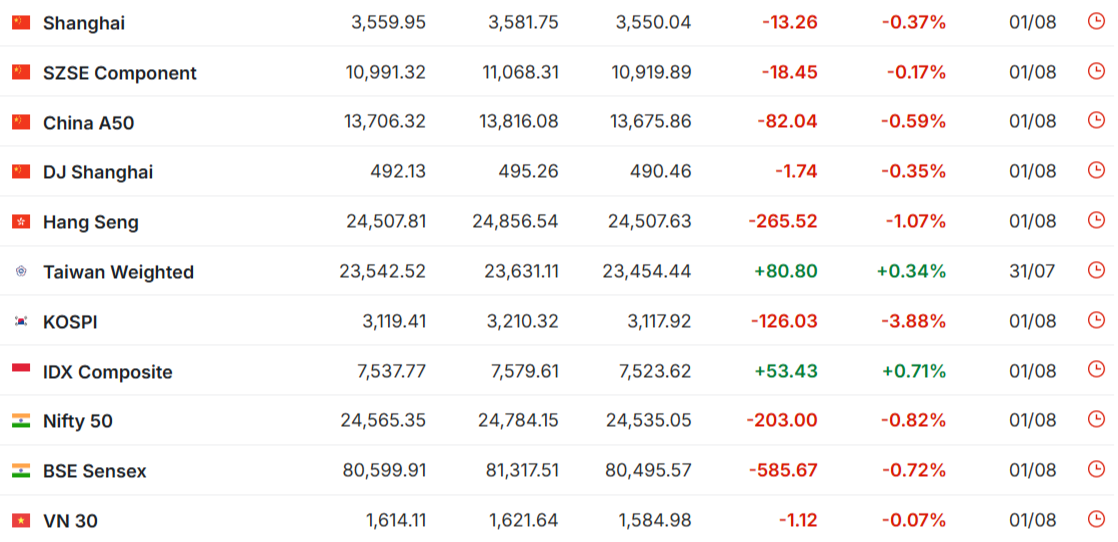1118x542 pixels.
Task: Open the Hang Seng index link
Action: (x=91, y=223)
